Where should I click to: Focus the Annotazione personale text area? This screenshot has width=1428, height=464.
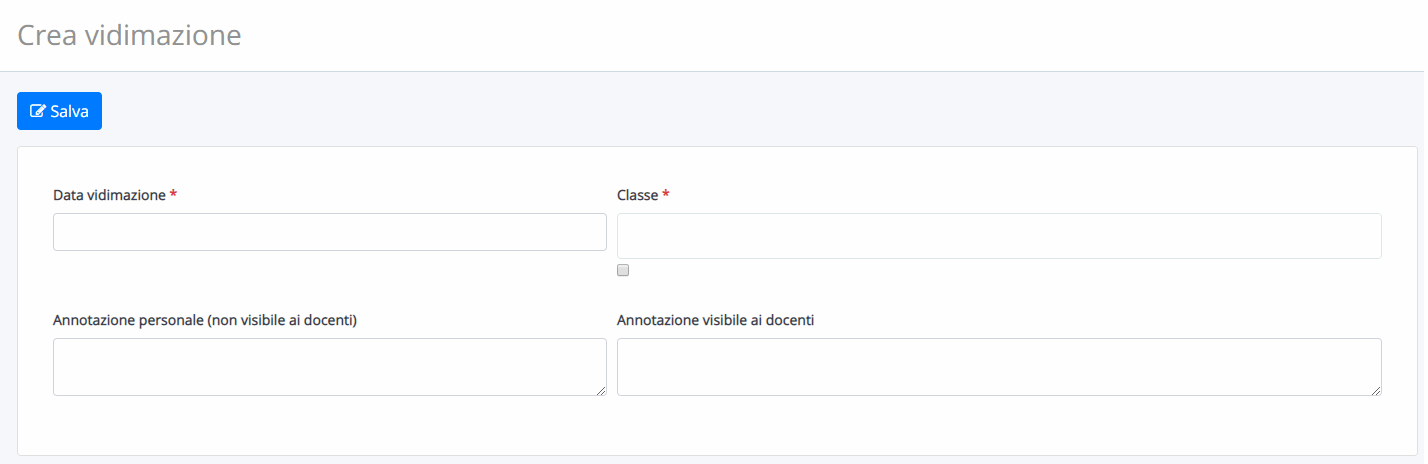point(330,367)
